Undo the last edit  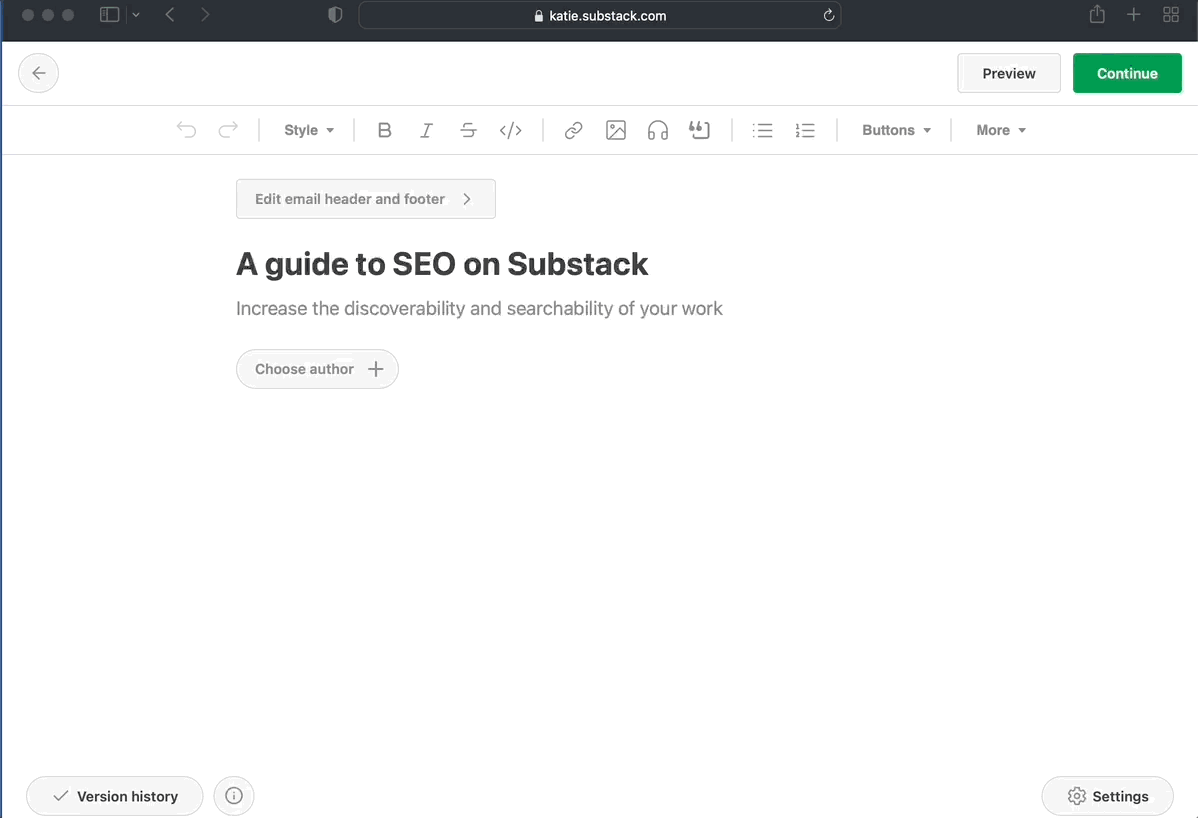(186, 130)
